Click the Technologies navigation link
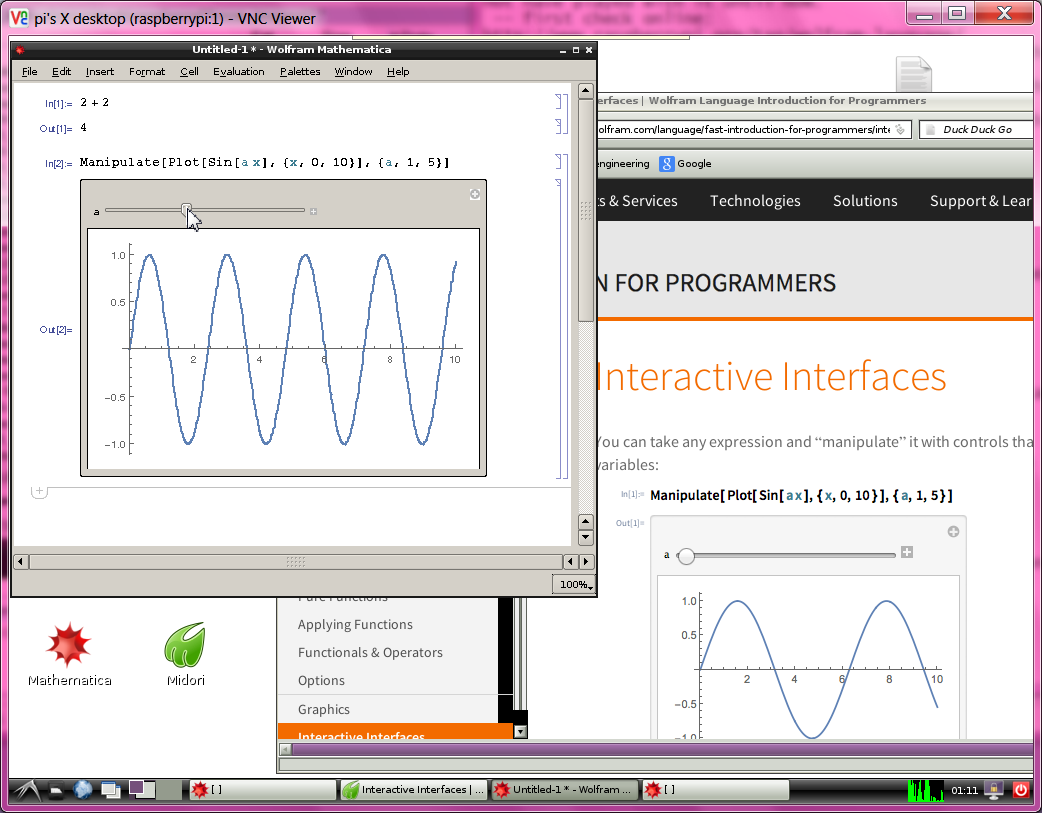The image size is (1042, 813). coord(755,201)
